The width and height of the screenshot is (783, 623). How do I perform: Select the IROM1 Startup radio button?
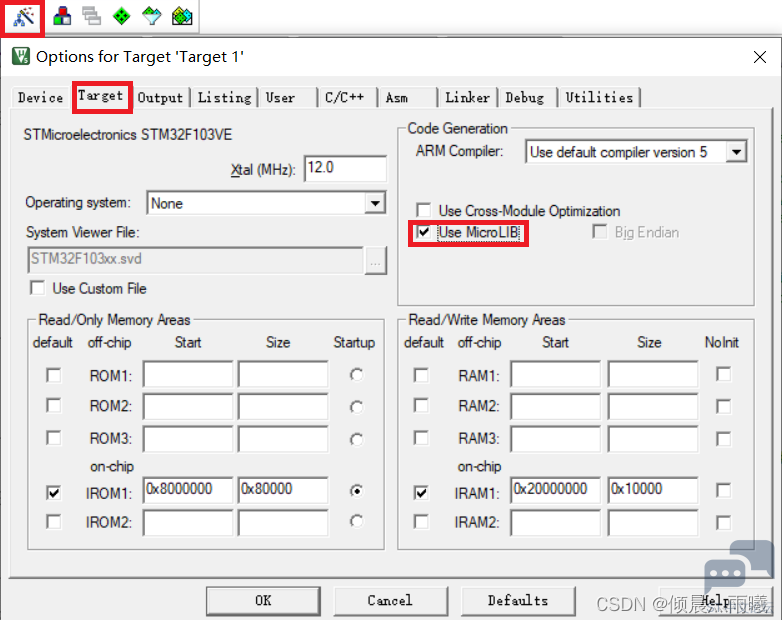click(356, 491)
